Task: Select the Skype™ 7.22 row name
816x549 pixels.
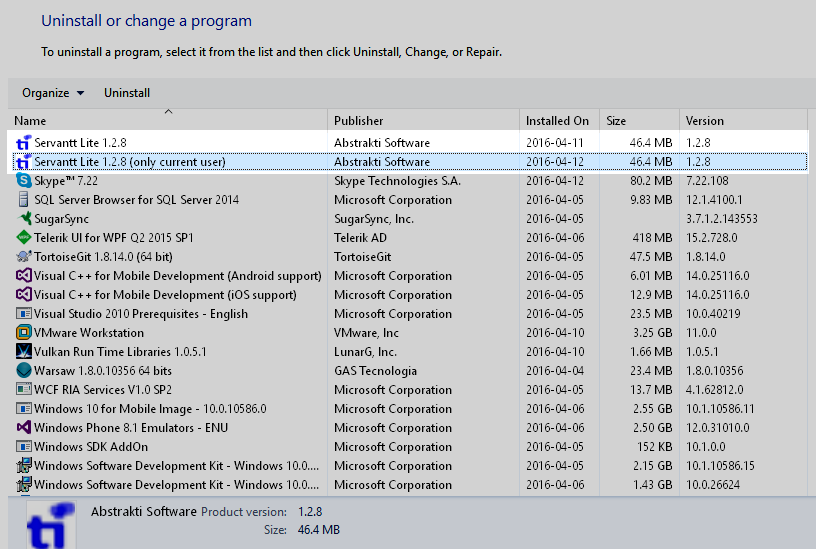Action: click(66, 181)
